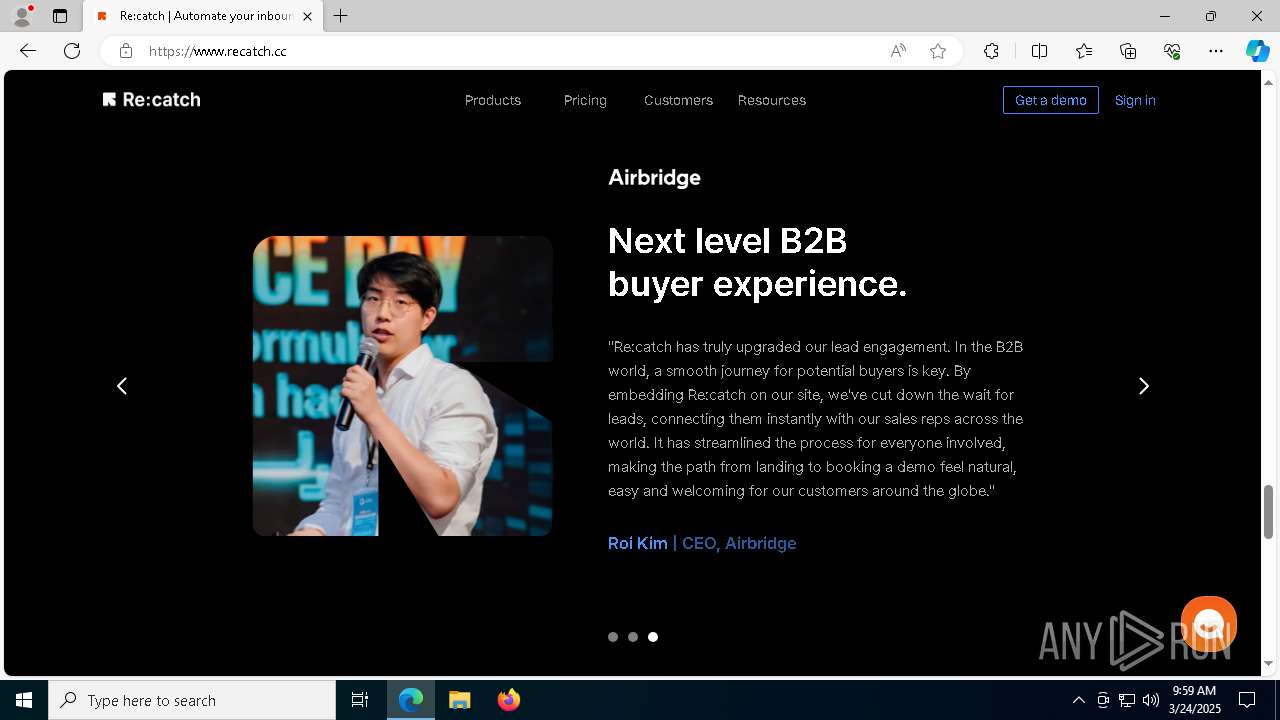Open volume control in system tray
Screen dimensions: 1280x720
coord(1151,700)
